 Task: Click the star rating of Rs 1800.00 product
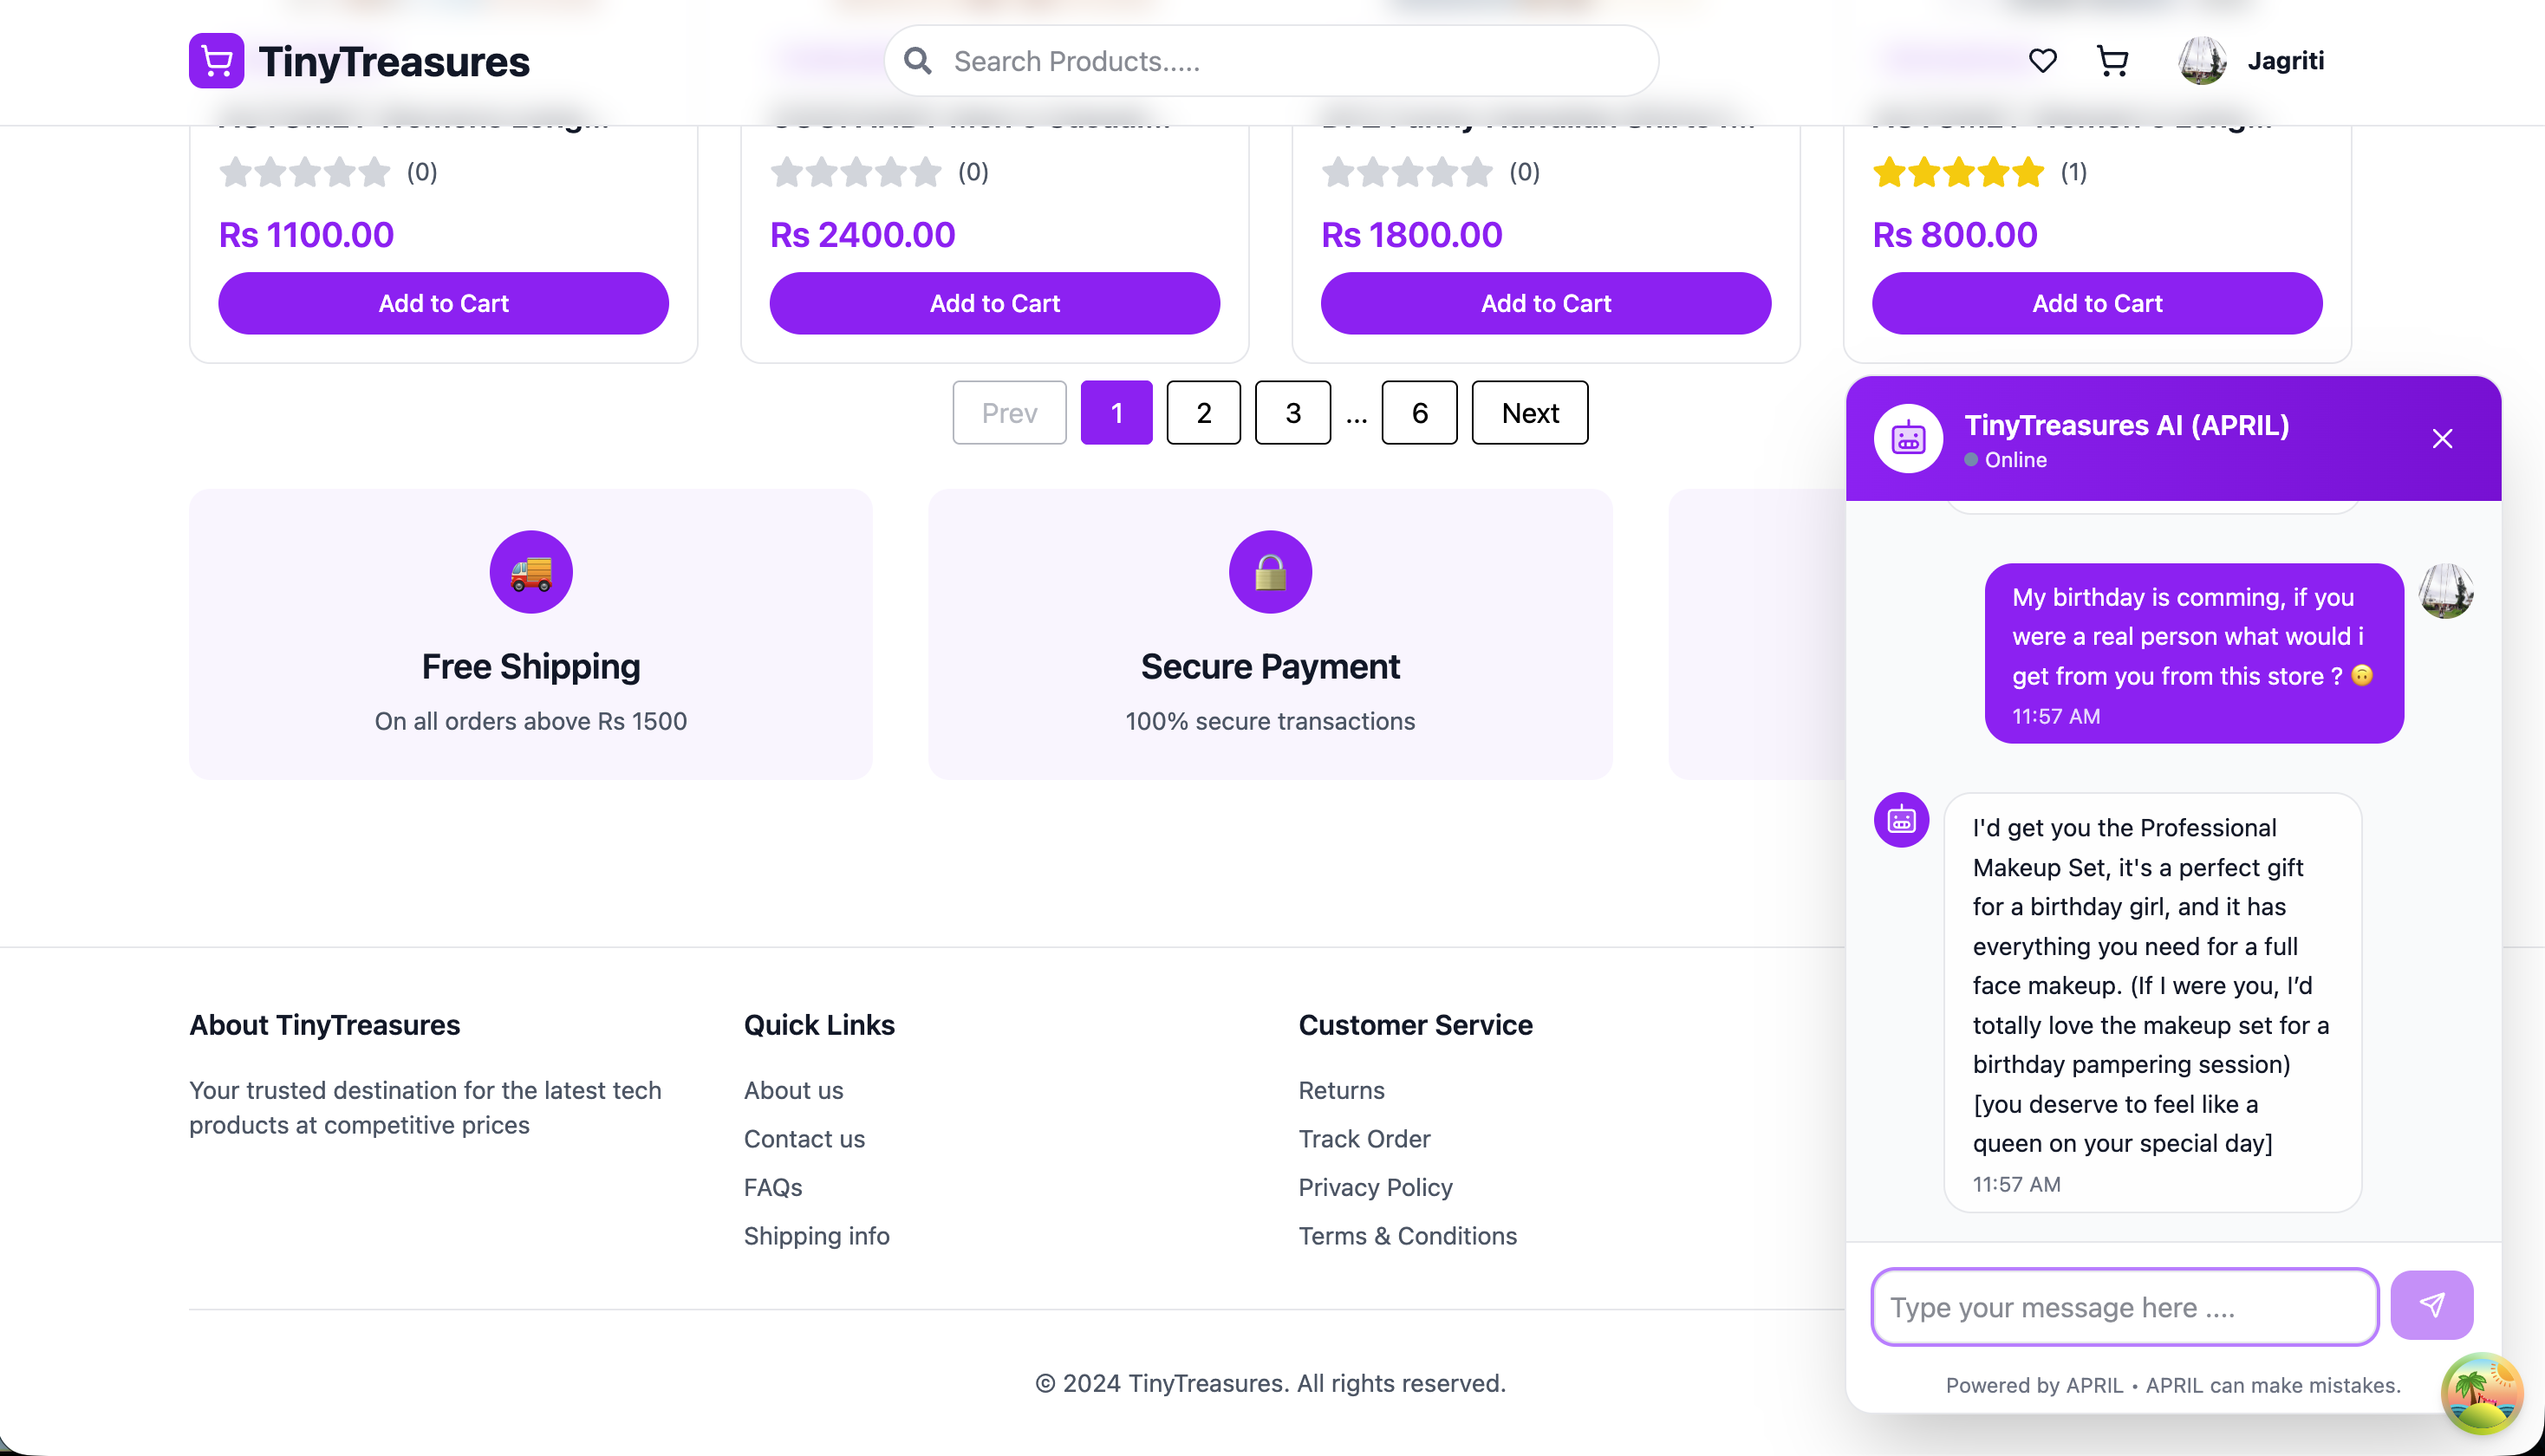point(1407,172)
